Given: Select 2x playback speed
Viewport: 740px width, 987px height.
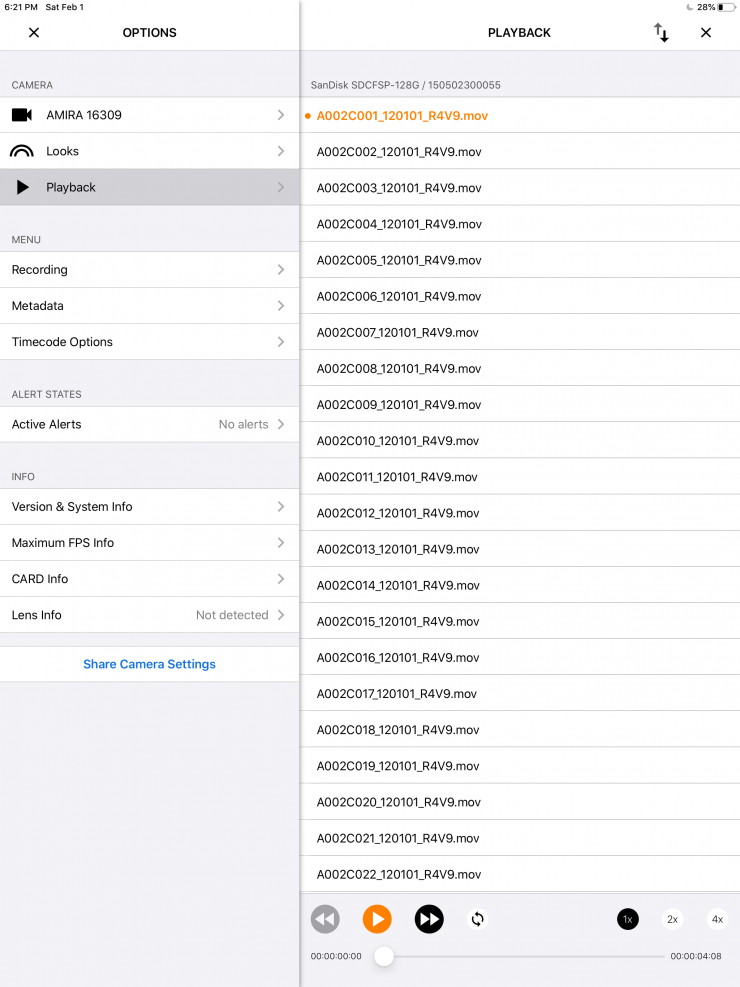Looking at the screenshot, I should [x=673, y=919].
